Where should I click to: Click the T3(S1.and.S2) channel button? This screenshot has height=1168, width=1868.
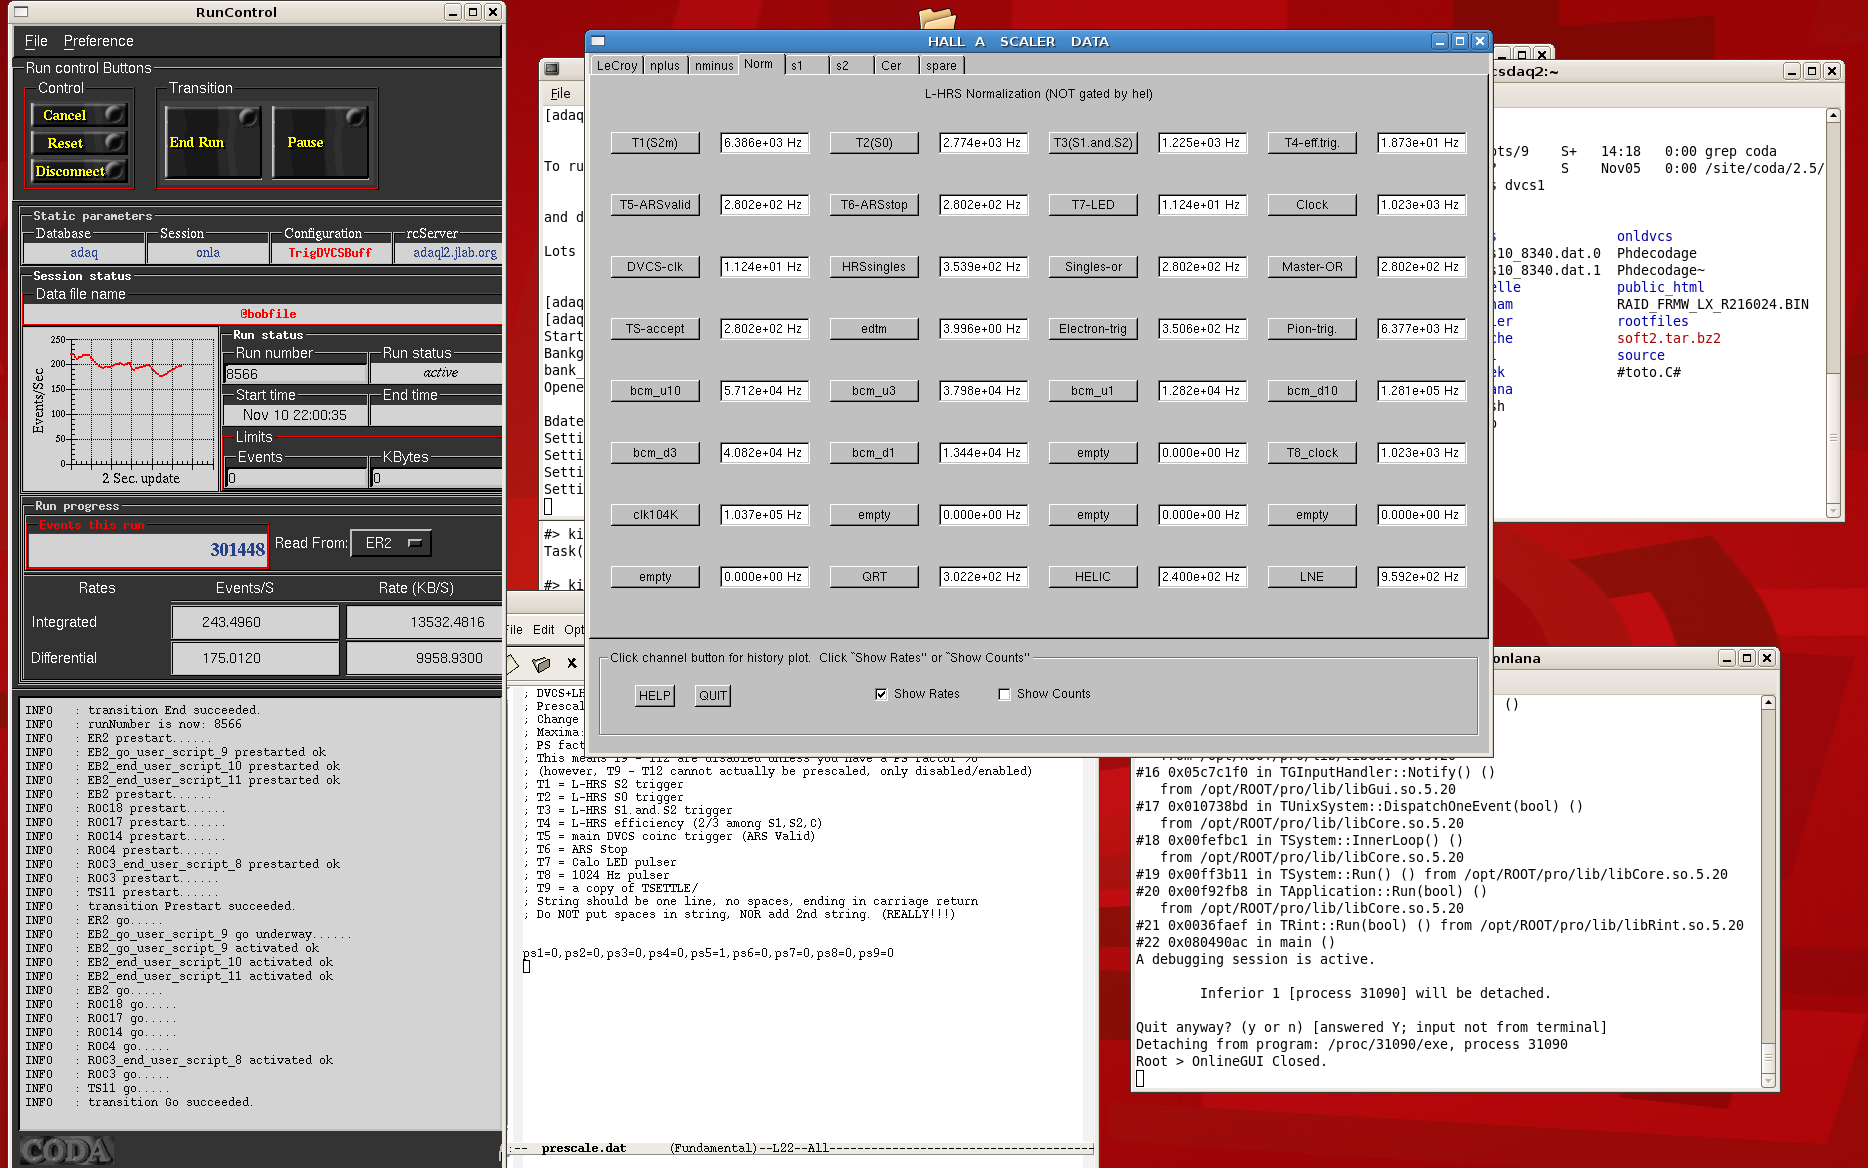[x=1093, y=143]
